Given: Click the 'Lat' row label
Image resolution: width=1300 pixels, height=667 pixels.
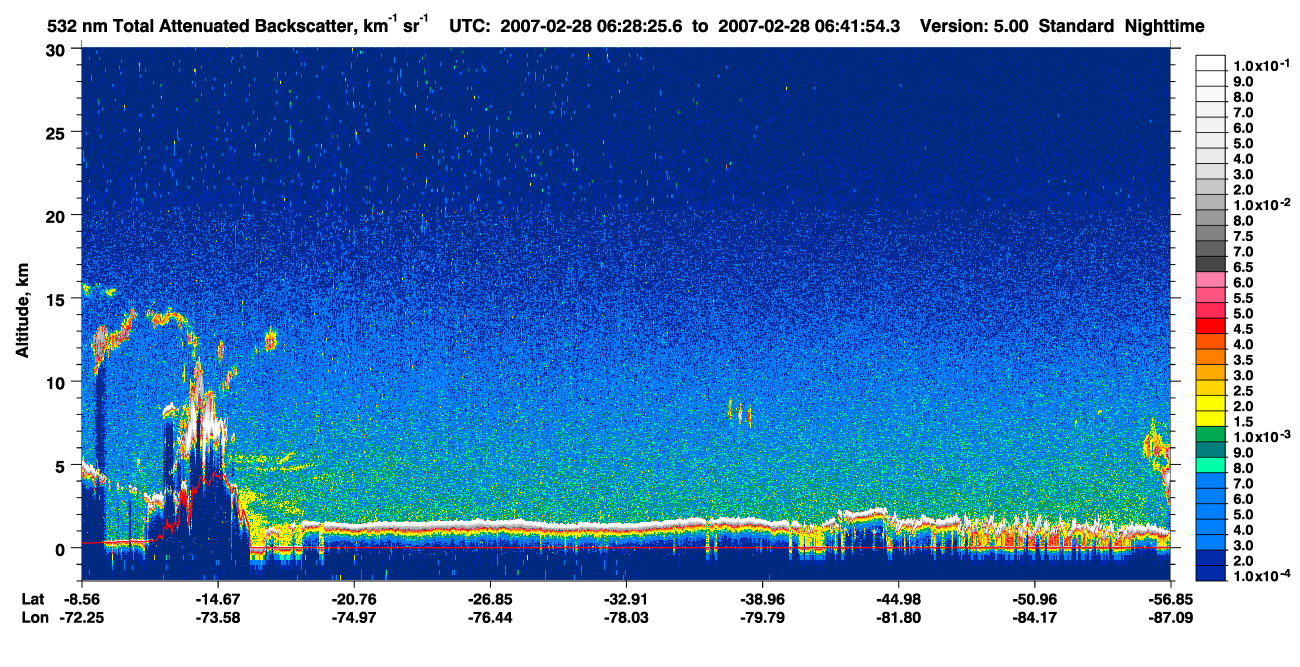Looking at the screenshot, I should click(32, 599).
